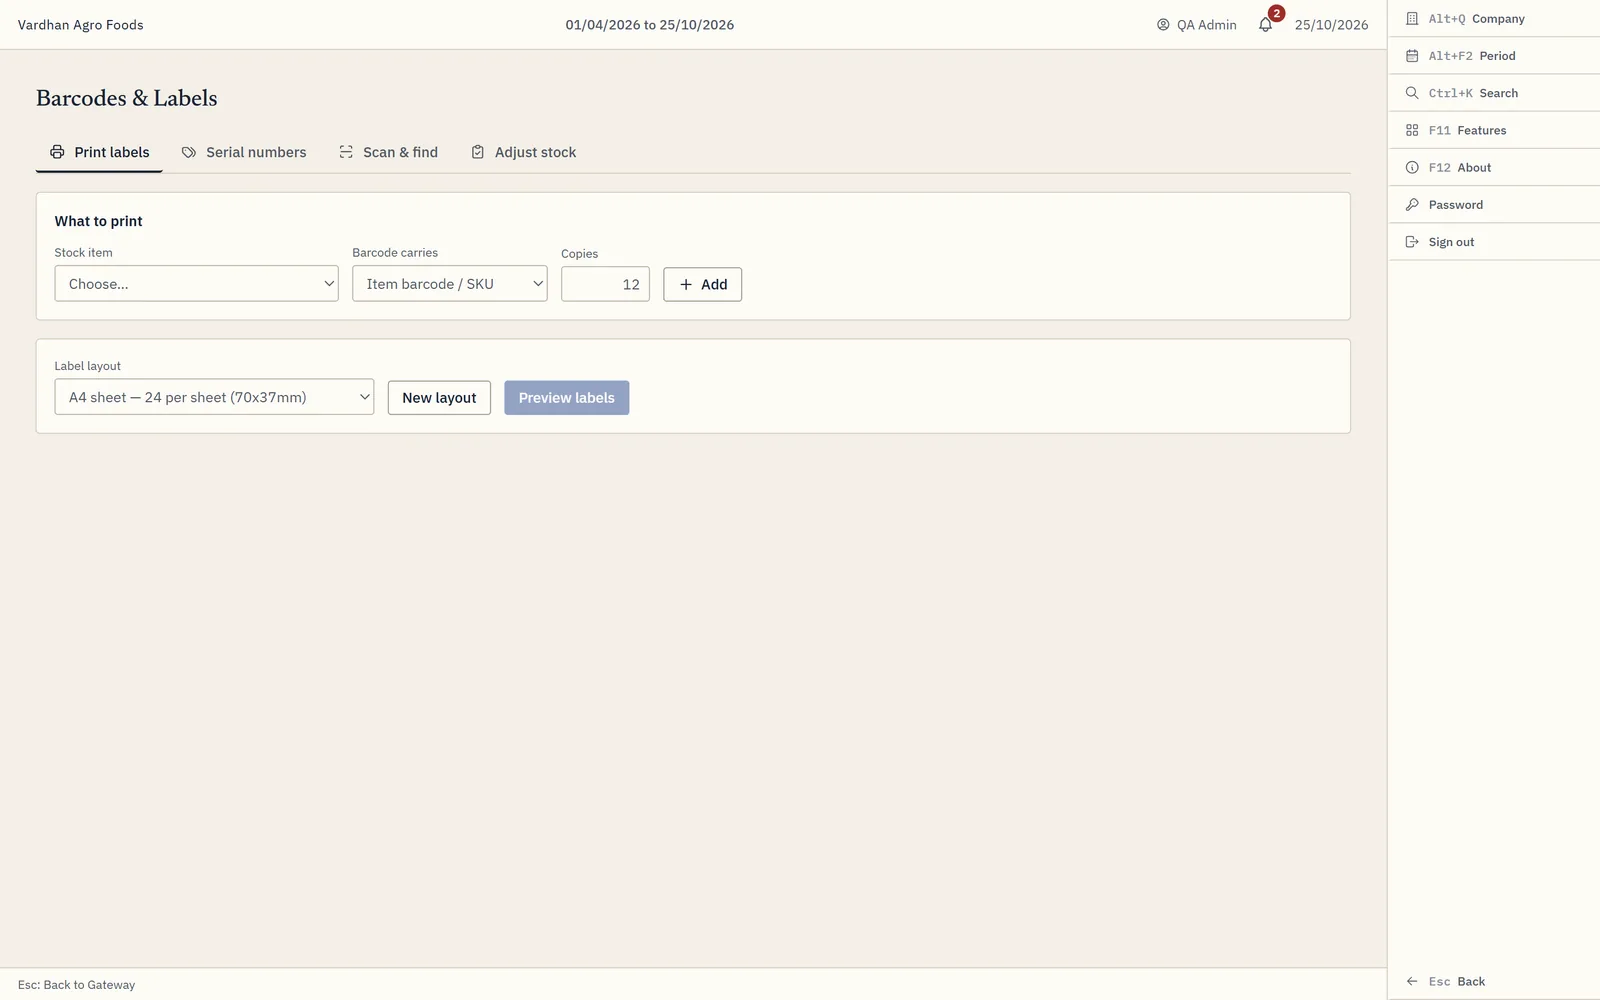The height and width of the screenshot is (1000, 1600).
Task: Click Password label in sidebar
Action: 1455,205
